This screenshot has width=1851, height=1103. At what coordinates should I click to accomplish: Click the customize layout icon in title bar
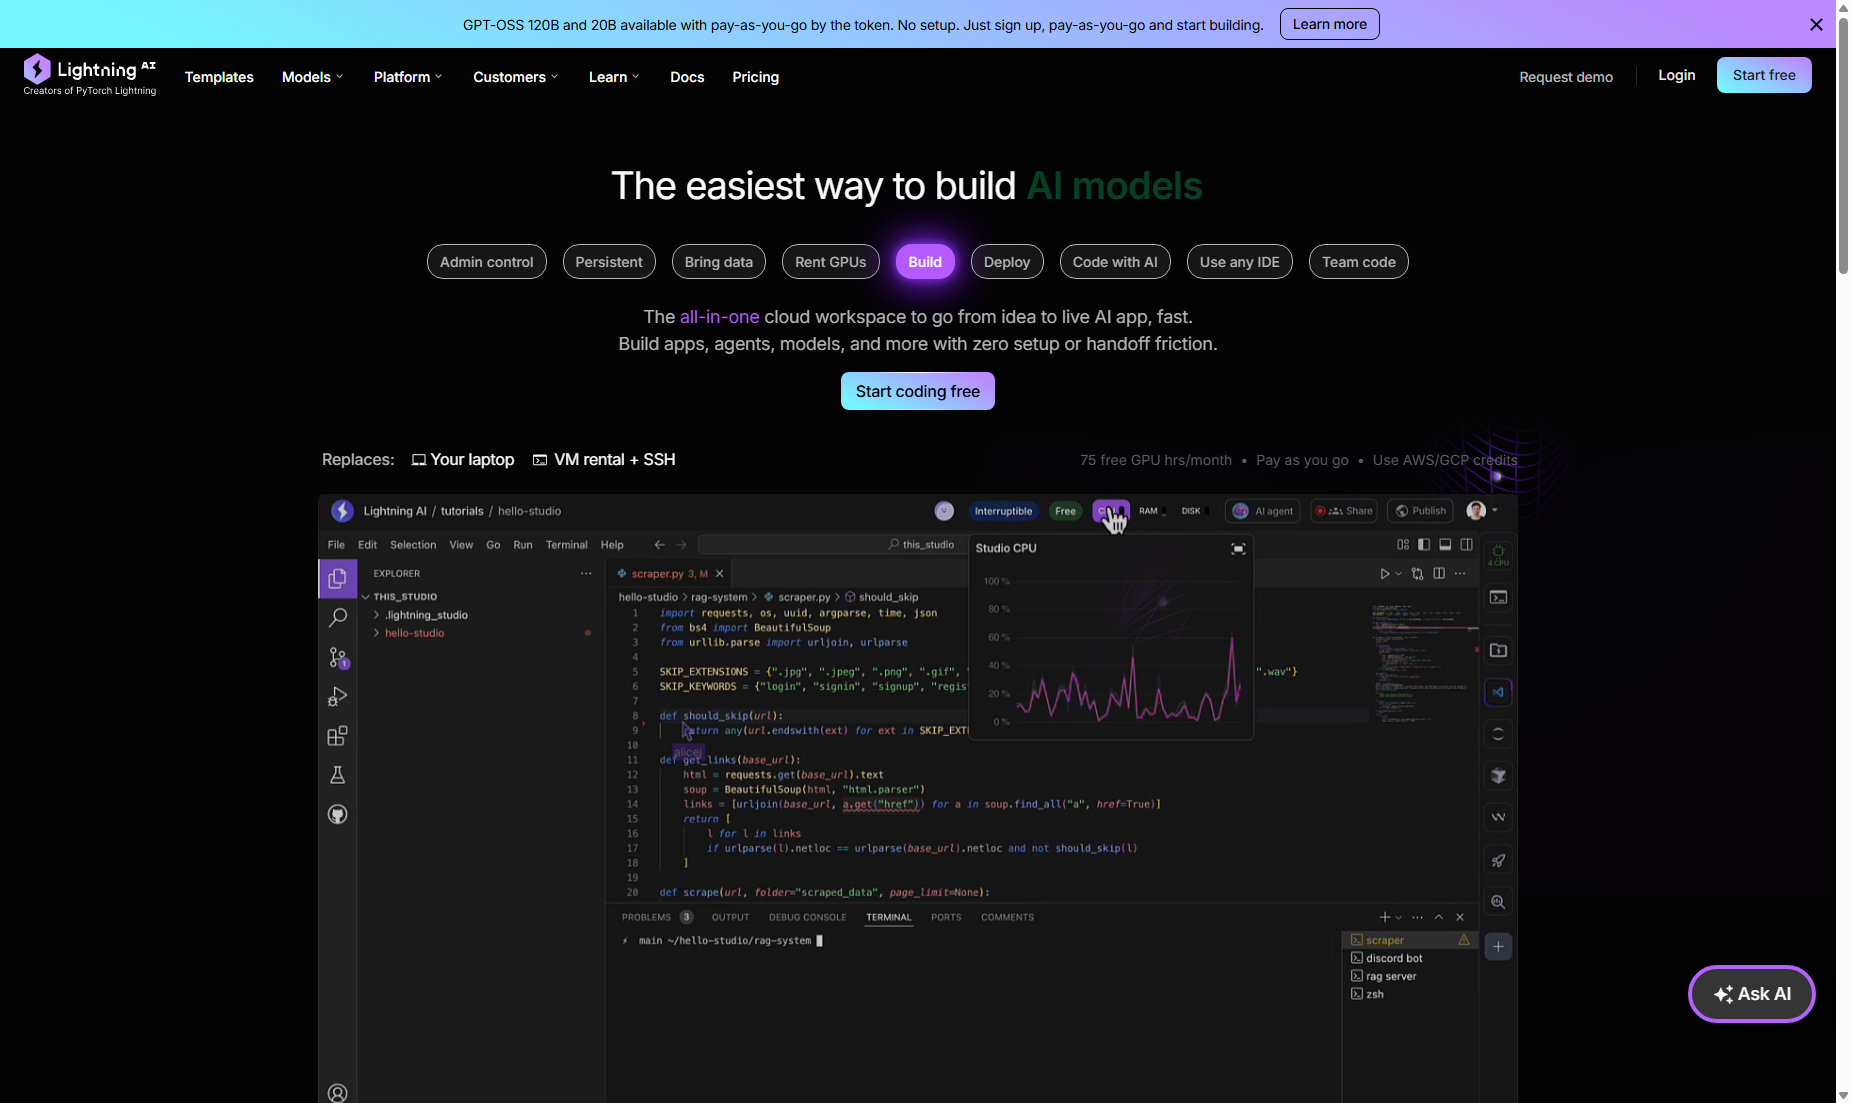(1403, 545)
